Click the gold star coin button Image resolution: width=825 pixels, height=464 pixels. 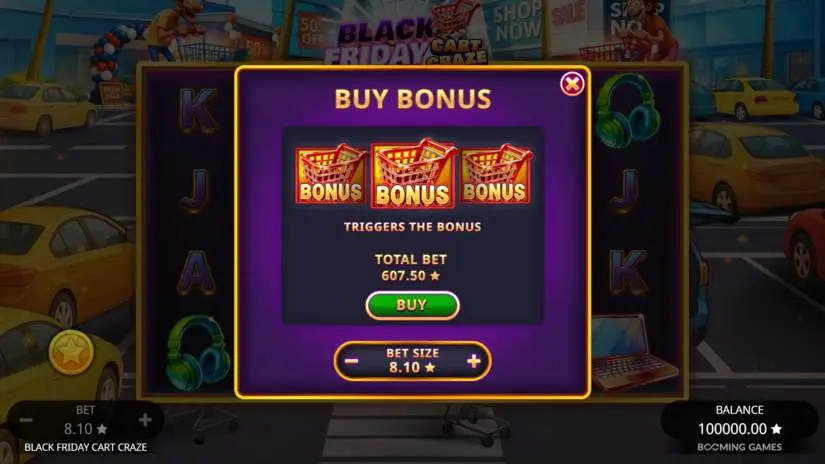point(72,352)
